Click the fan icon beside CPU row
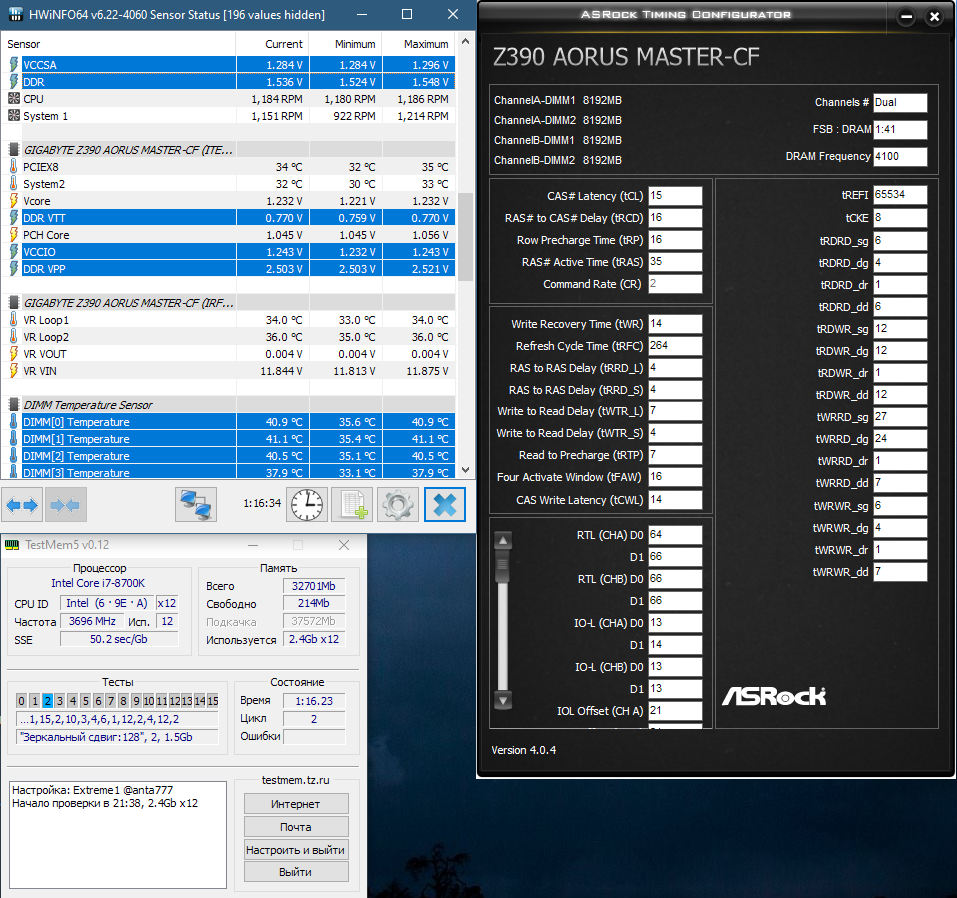This screenshot has height=898, width=957. [13, 99]
